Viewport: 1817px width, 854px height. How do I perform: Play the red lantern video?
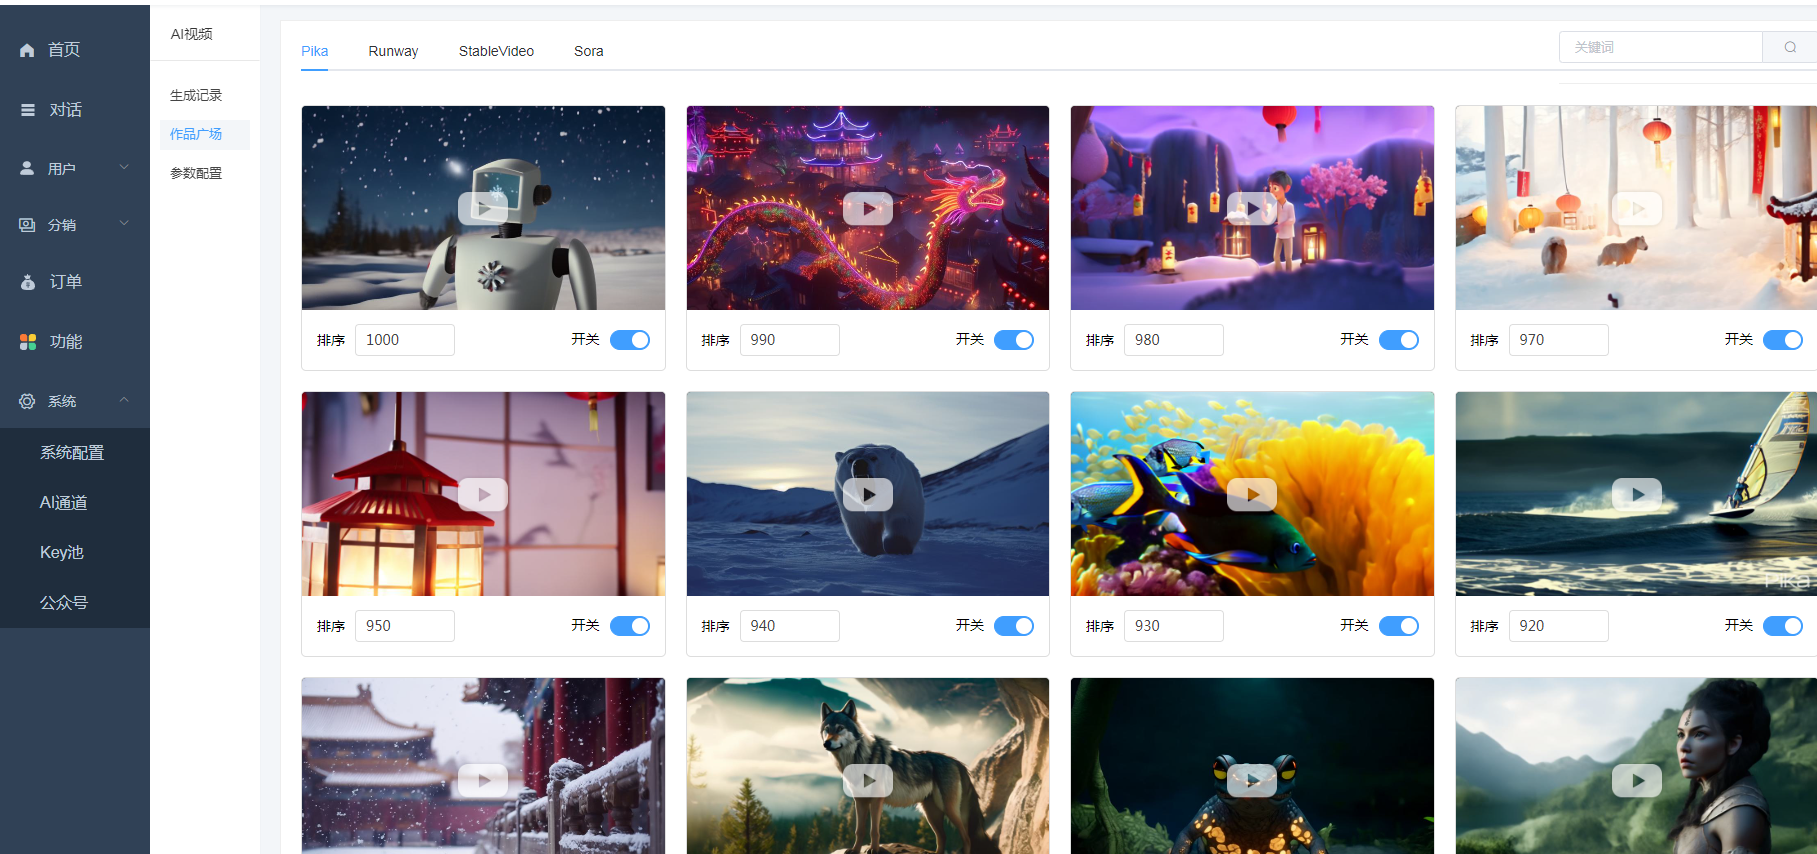pos(483,494)
